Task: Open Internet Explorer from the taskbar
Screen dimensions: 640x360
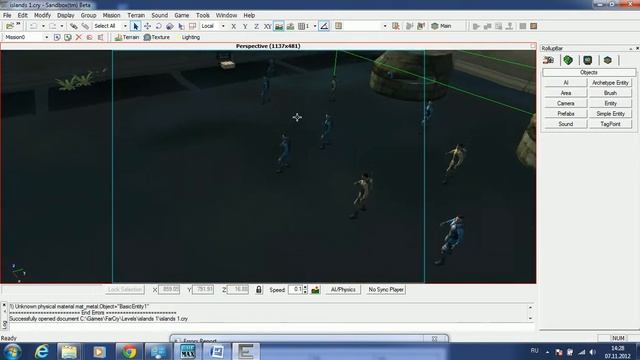Action: (x=41, y=351)
